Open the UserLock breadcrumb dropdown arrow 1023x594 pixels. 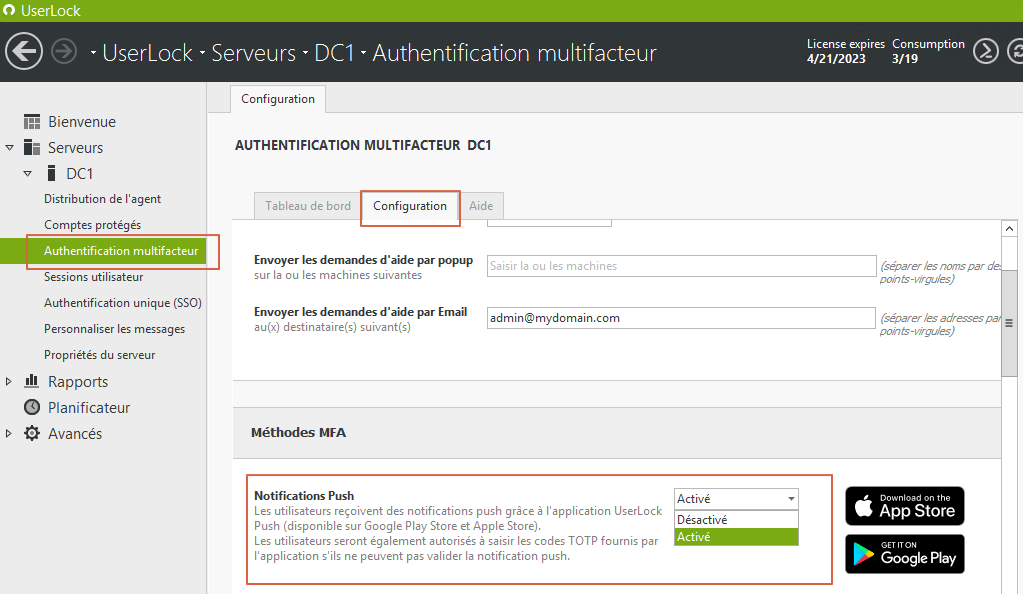coord(93,53)
